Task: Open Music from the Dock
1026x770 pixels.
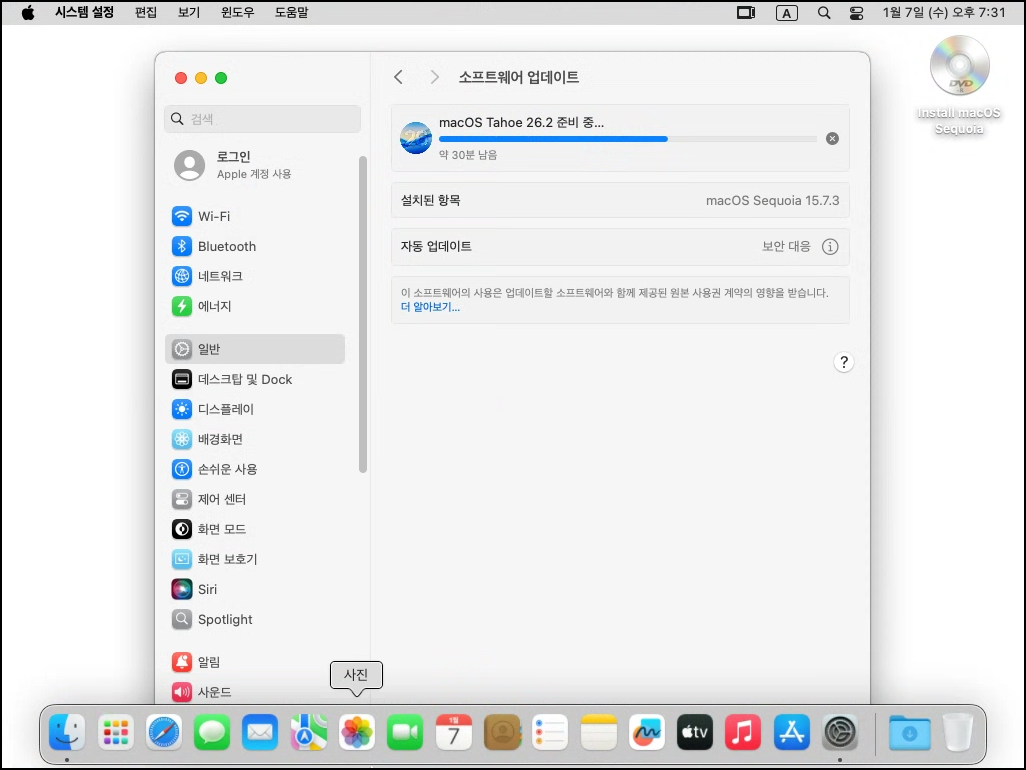Action: click(x=743, y=732)
